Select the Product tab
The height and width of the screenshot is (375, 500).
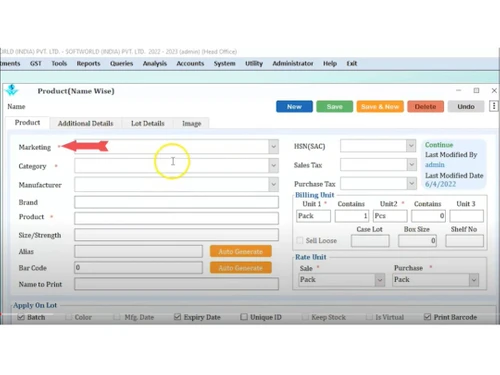pos(27,122)
